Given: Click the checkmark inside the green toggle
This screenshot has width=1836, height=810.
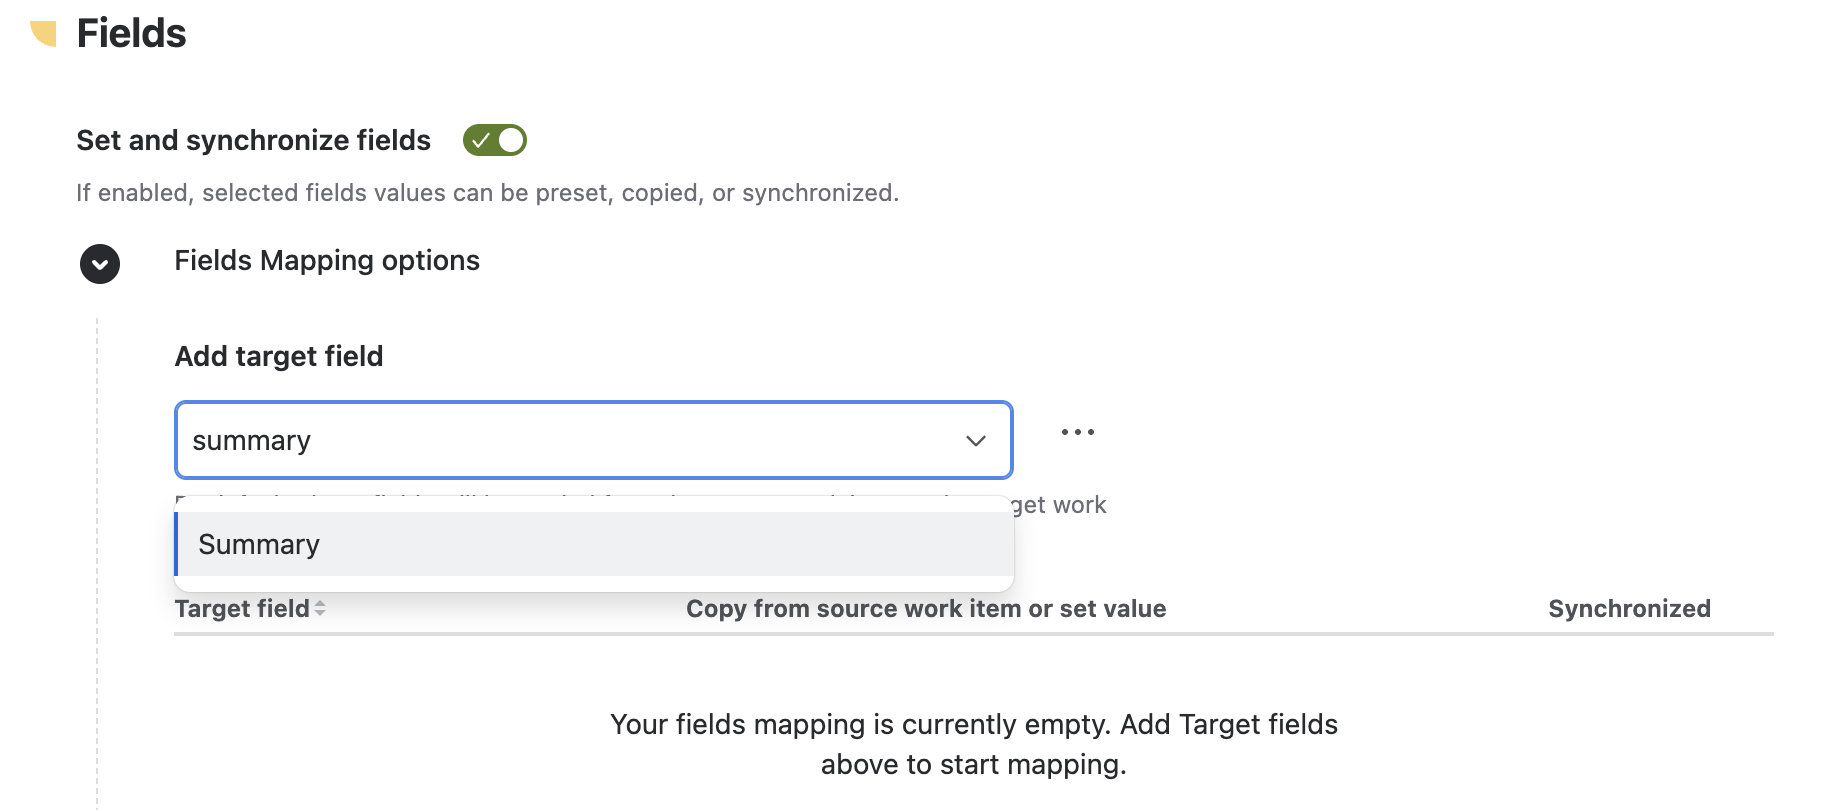Looking at the screenshot, I should coord(480,141).
